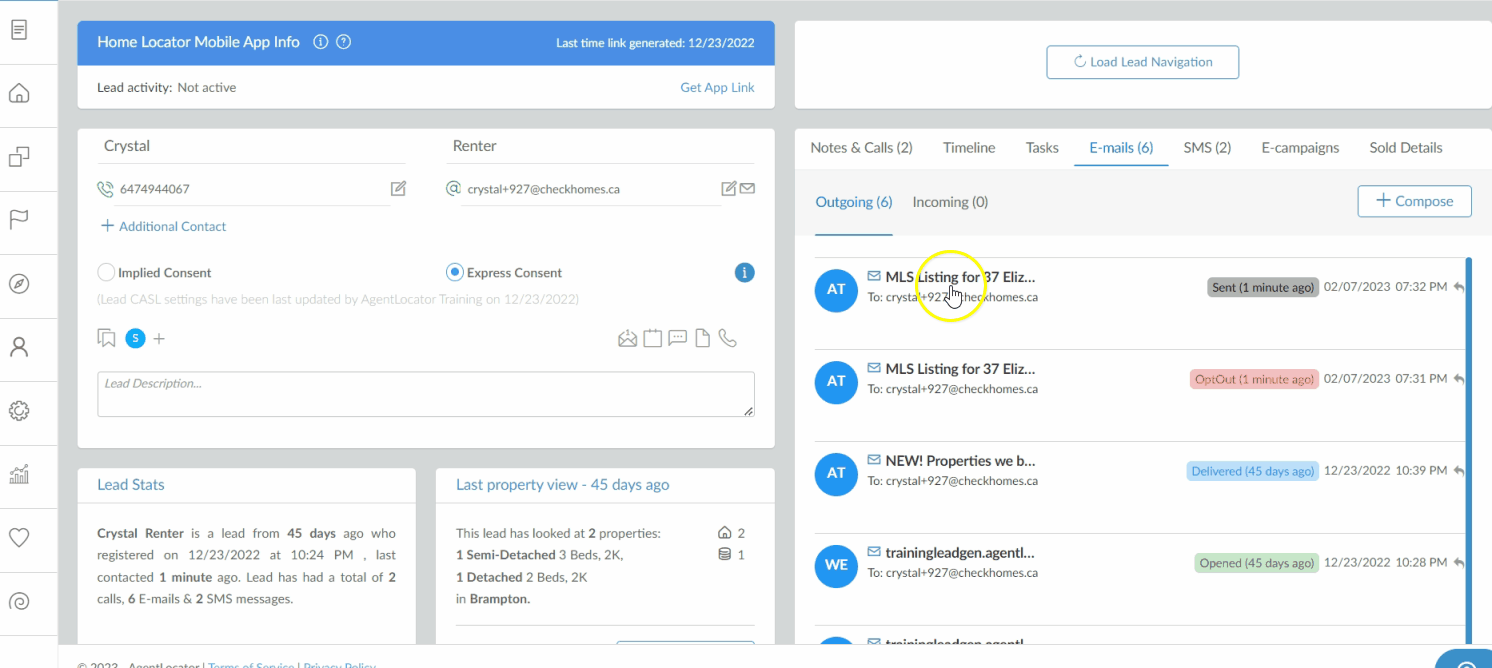The width and height of the screenshot is (1492, 668).
Task: Click the document note icon in lead actions row
Action: 702,338
